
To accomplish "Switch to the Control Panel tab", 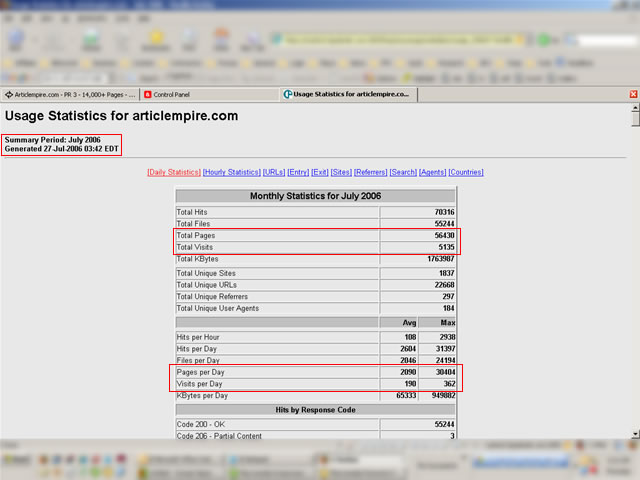I will [x=176, y=94].
